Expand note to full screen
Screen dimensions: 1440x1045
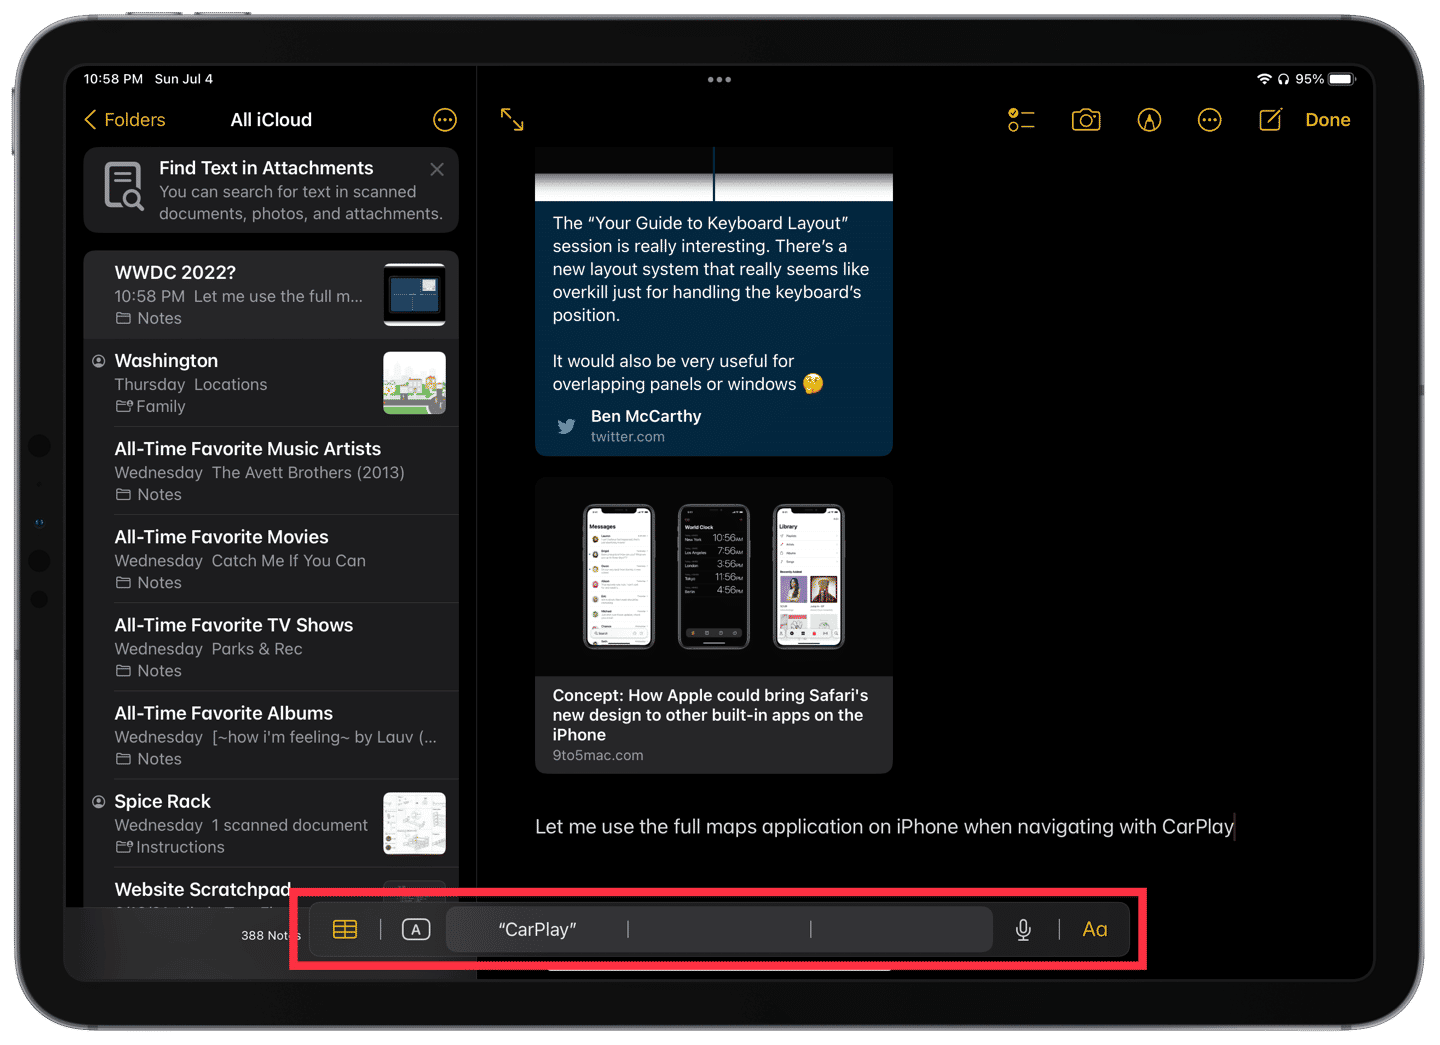pyautogui.click(x=512, y=120)
